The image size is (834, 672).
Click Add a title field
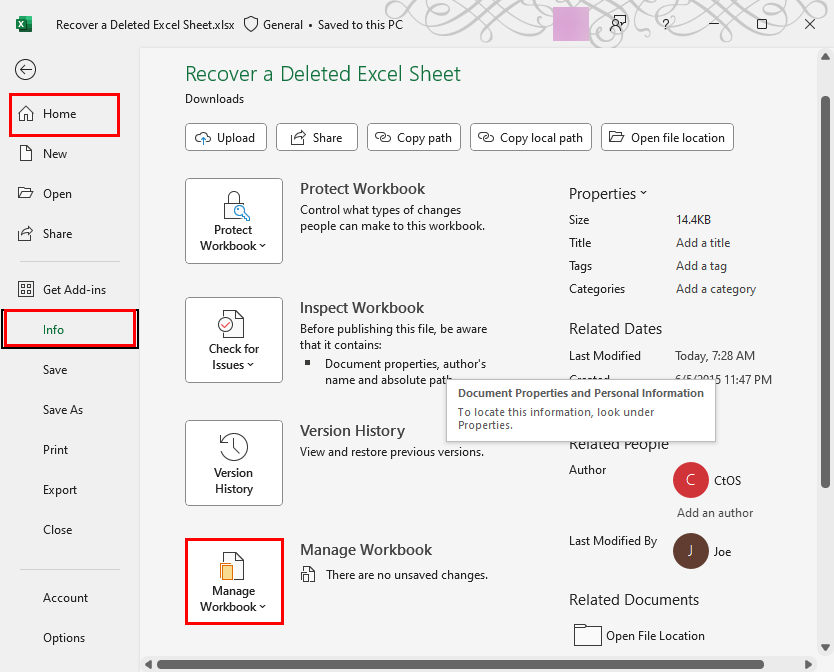click(x=703, y=243)
